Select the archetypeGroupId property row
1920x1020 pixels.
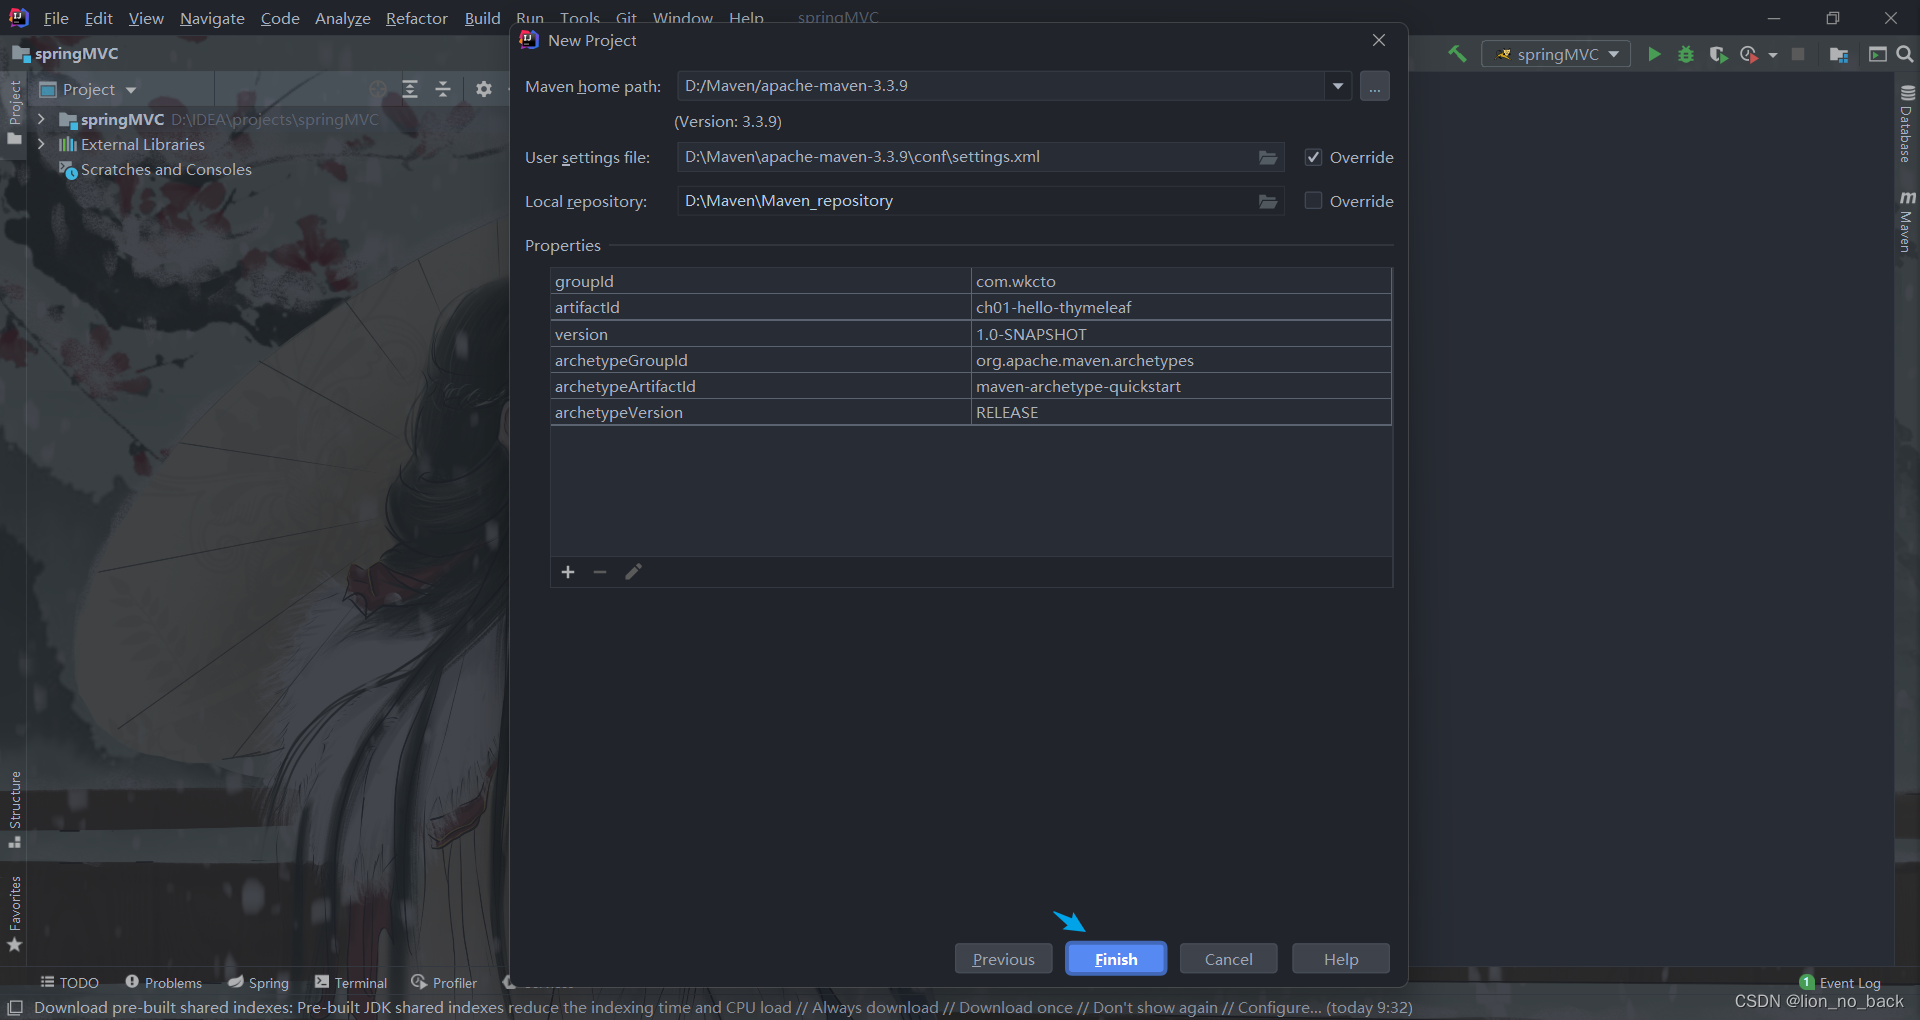click(970, 360)
